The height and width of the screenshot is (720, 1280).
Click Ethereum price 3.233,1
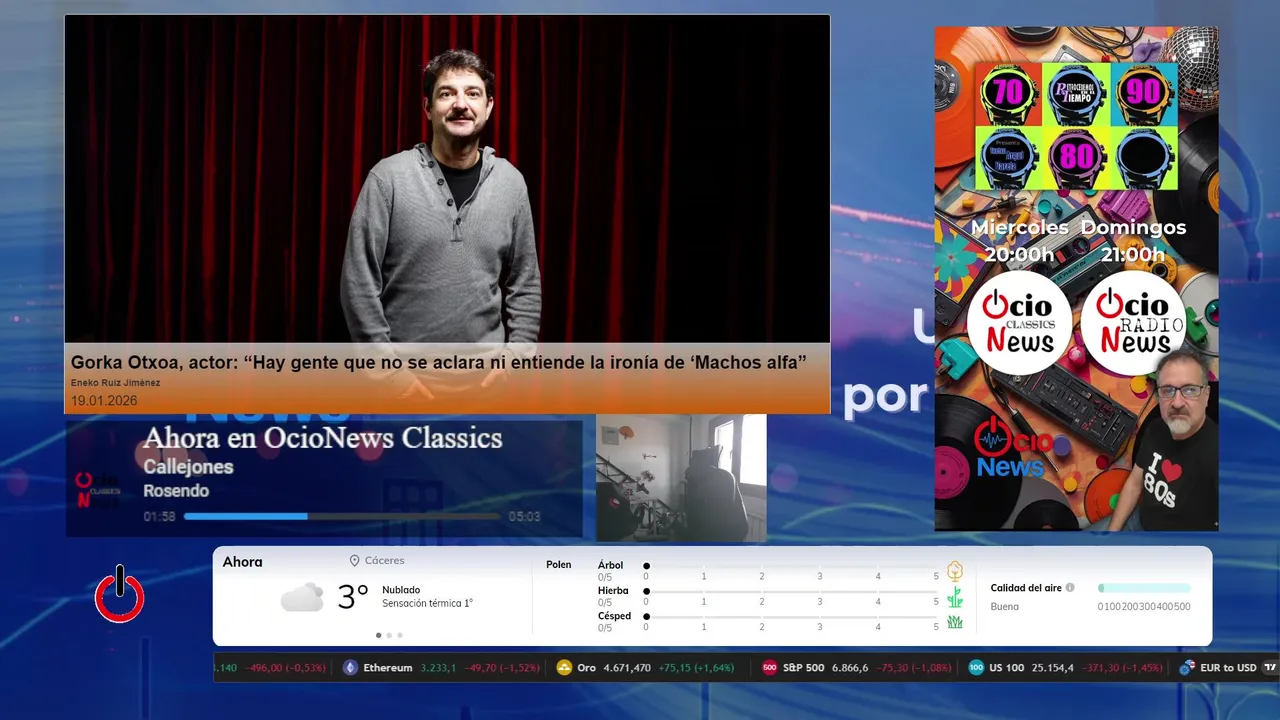(439, 668)
